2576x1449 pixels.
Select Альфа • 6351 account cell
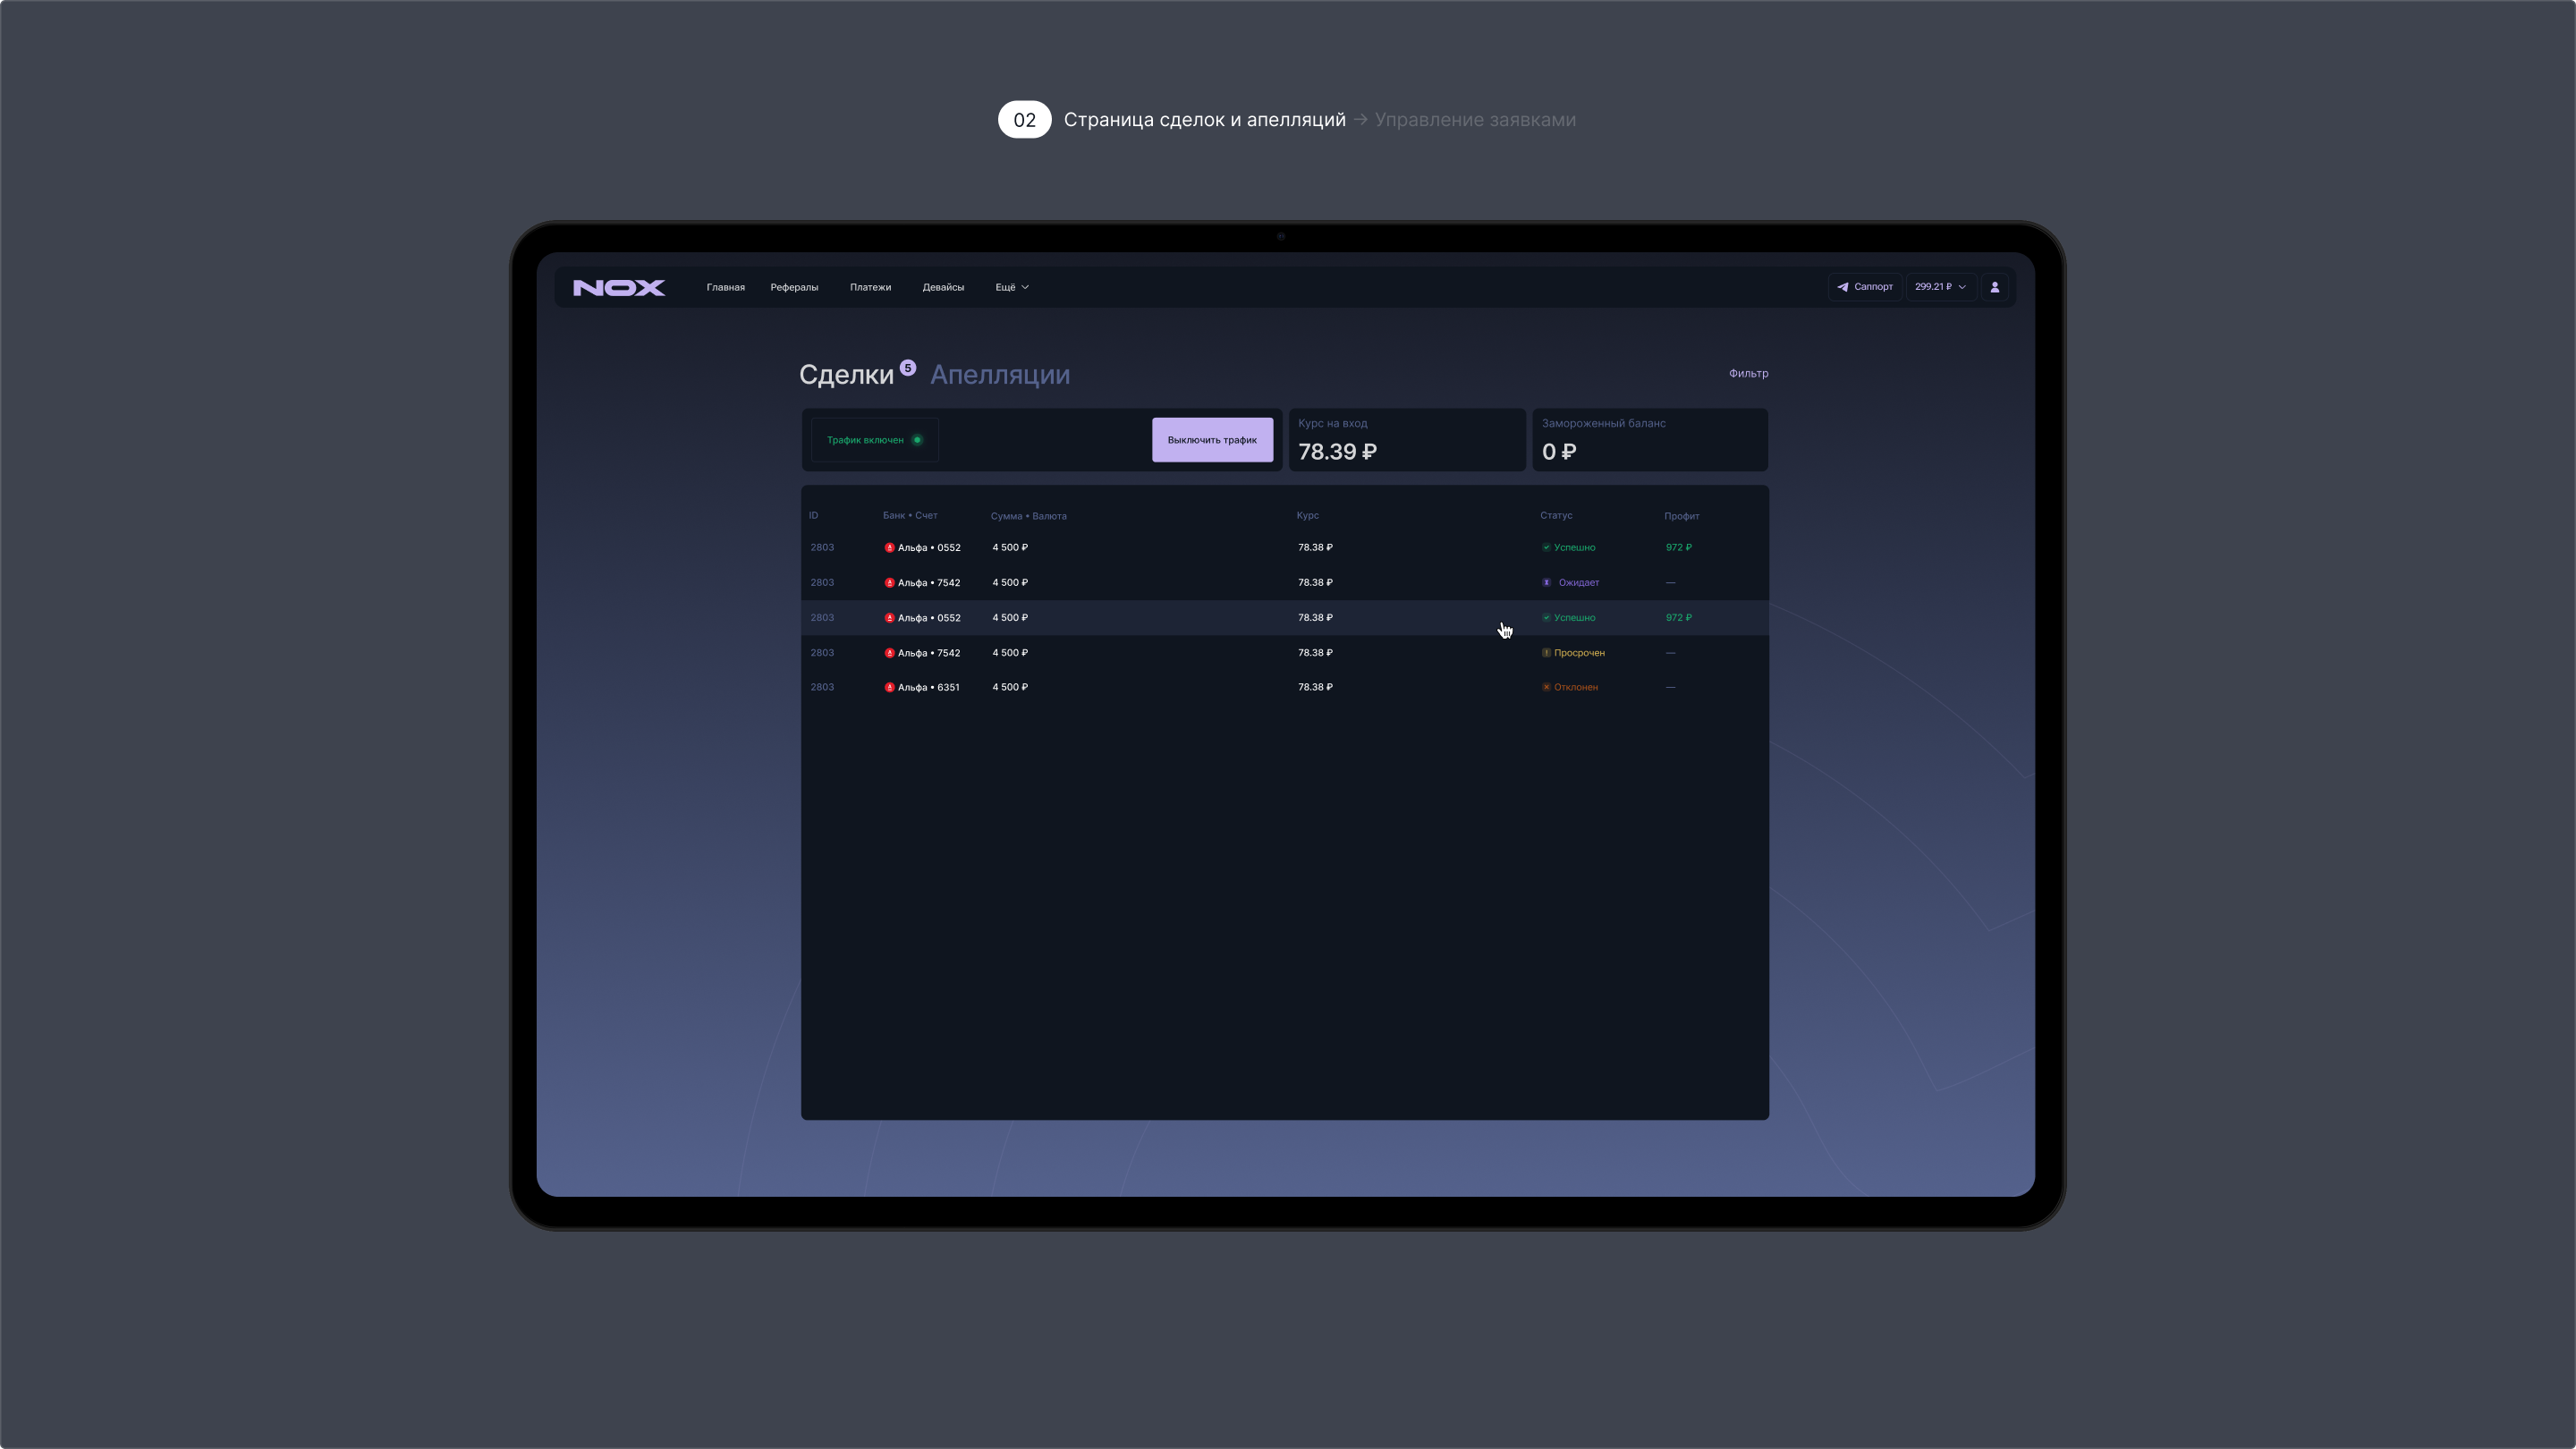[x=922, y=687]
